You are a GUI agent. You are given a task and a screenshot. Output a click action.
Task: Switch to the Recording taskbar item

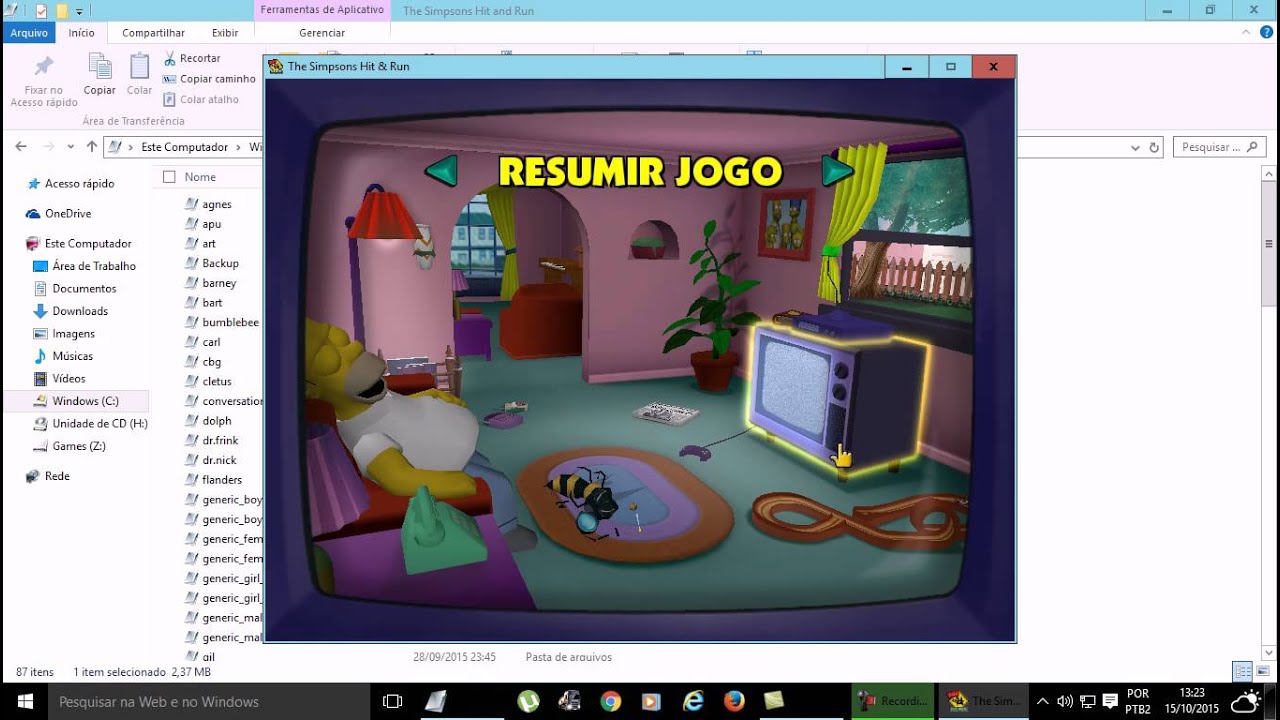point(893,701)
